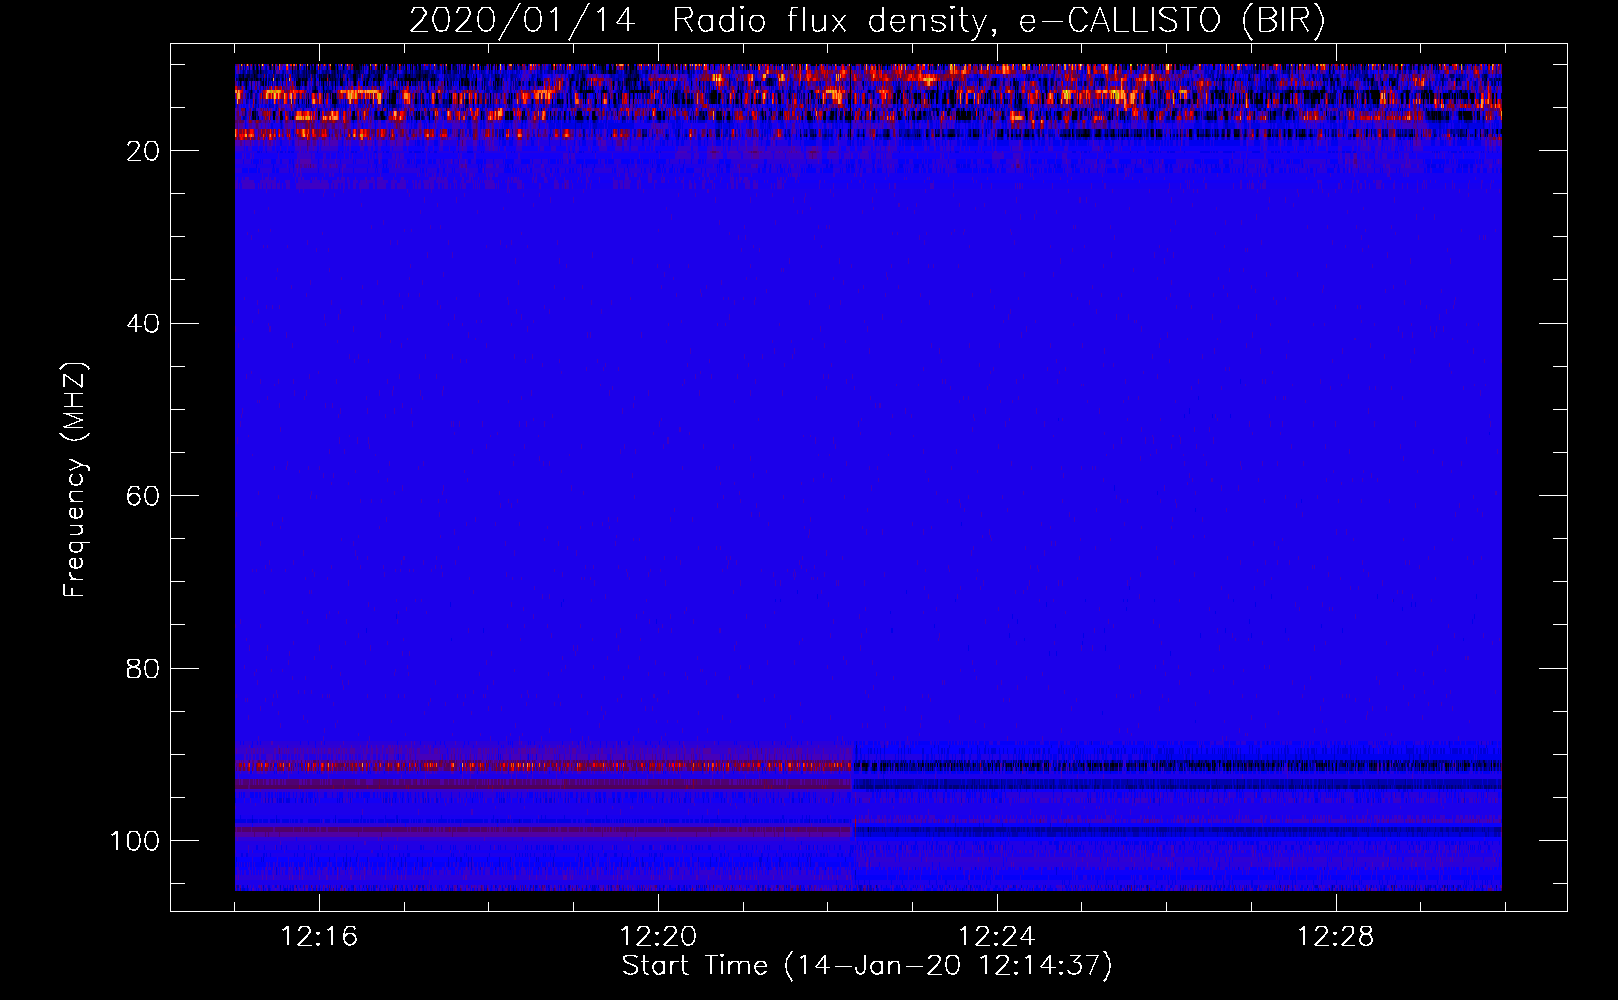Click the '60' frequency tick label
1618x1000 pixels.
[143, 497]
